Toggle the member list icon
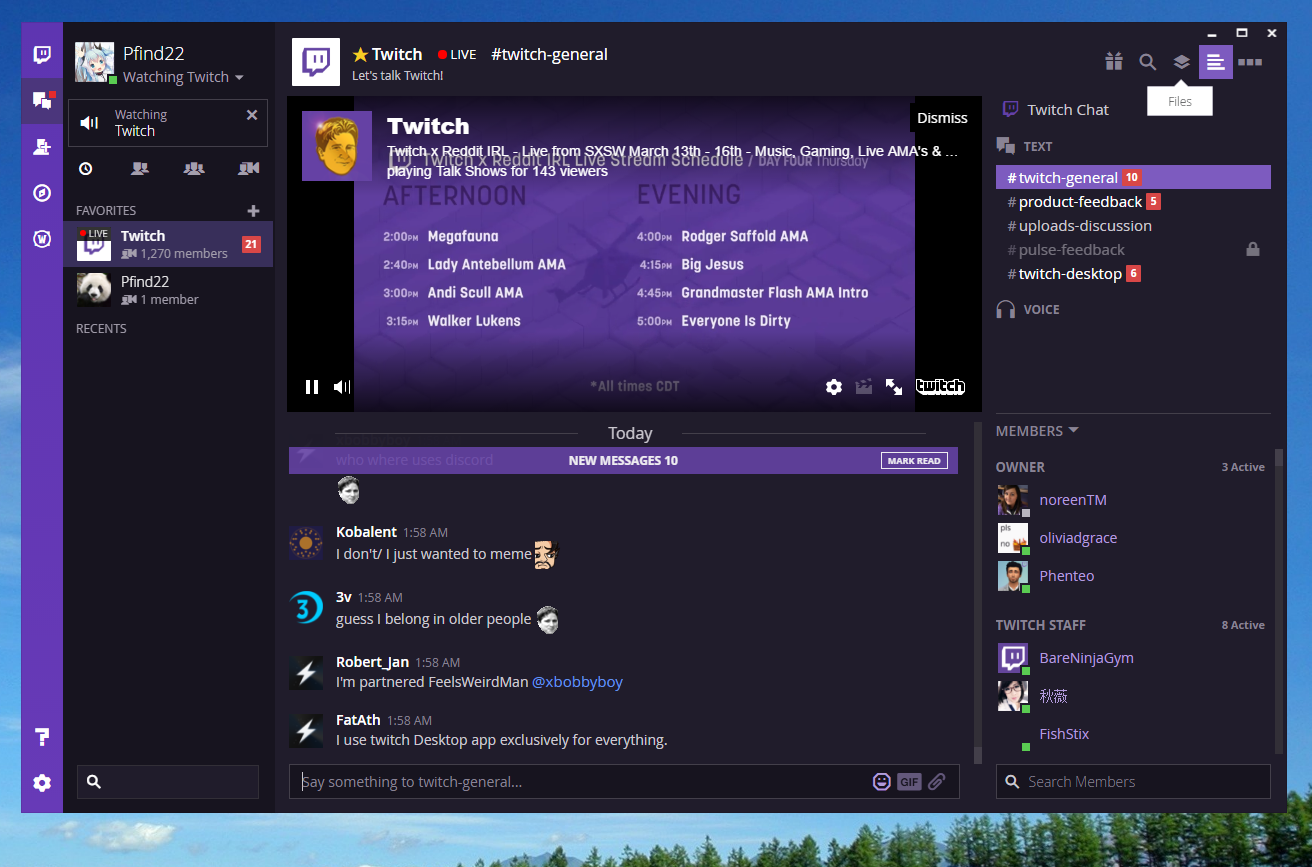1312x867 pixels. pos(1216,61)
